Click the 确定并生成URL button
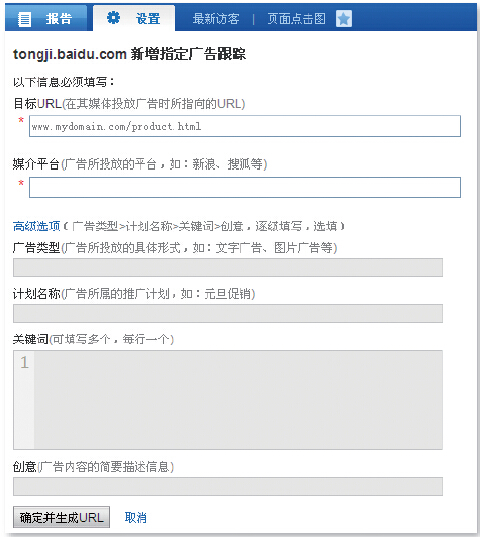This screenshot has width=480, height=537. pyautogui.click(x=62, y=517)
